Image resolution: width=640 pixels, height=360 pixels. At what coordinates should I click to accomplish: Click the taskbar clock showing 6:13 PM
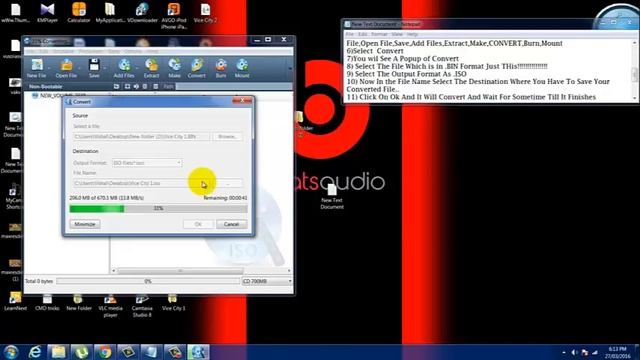(x=617, y=352)
